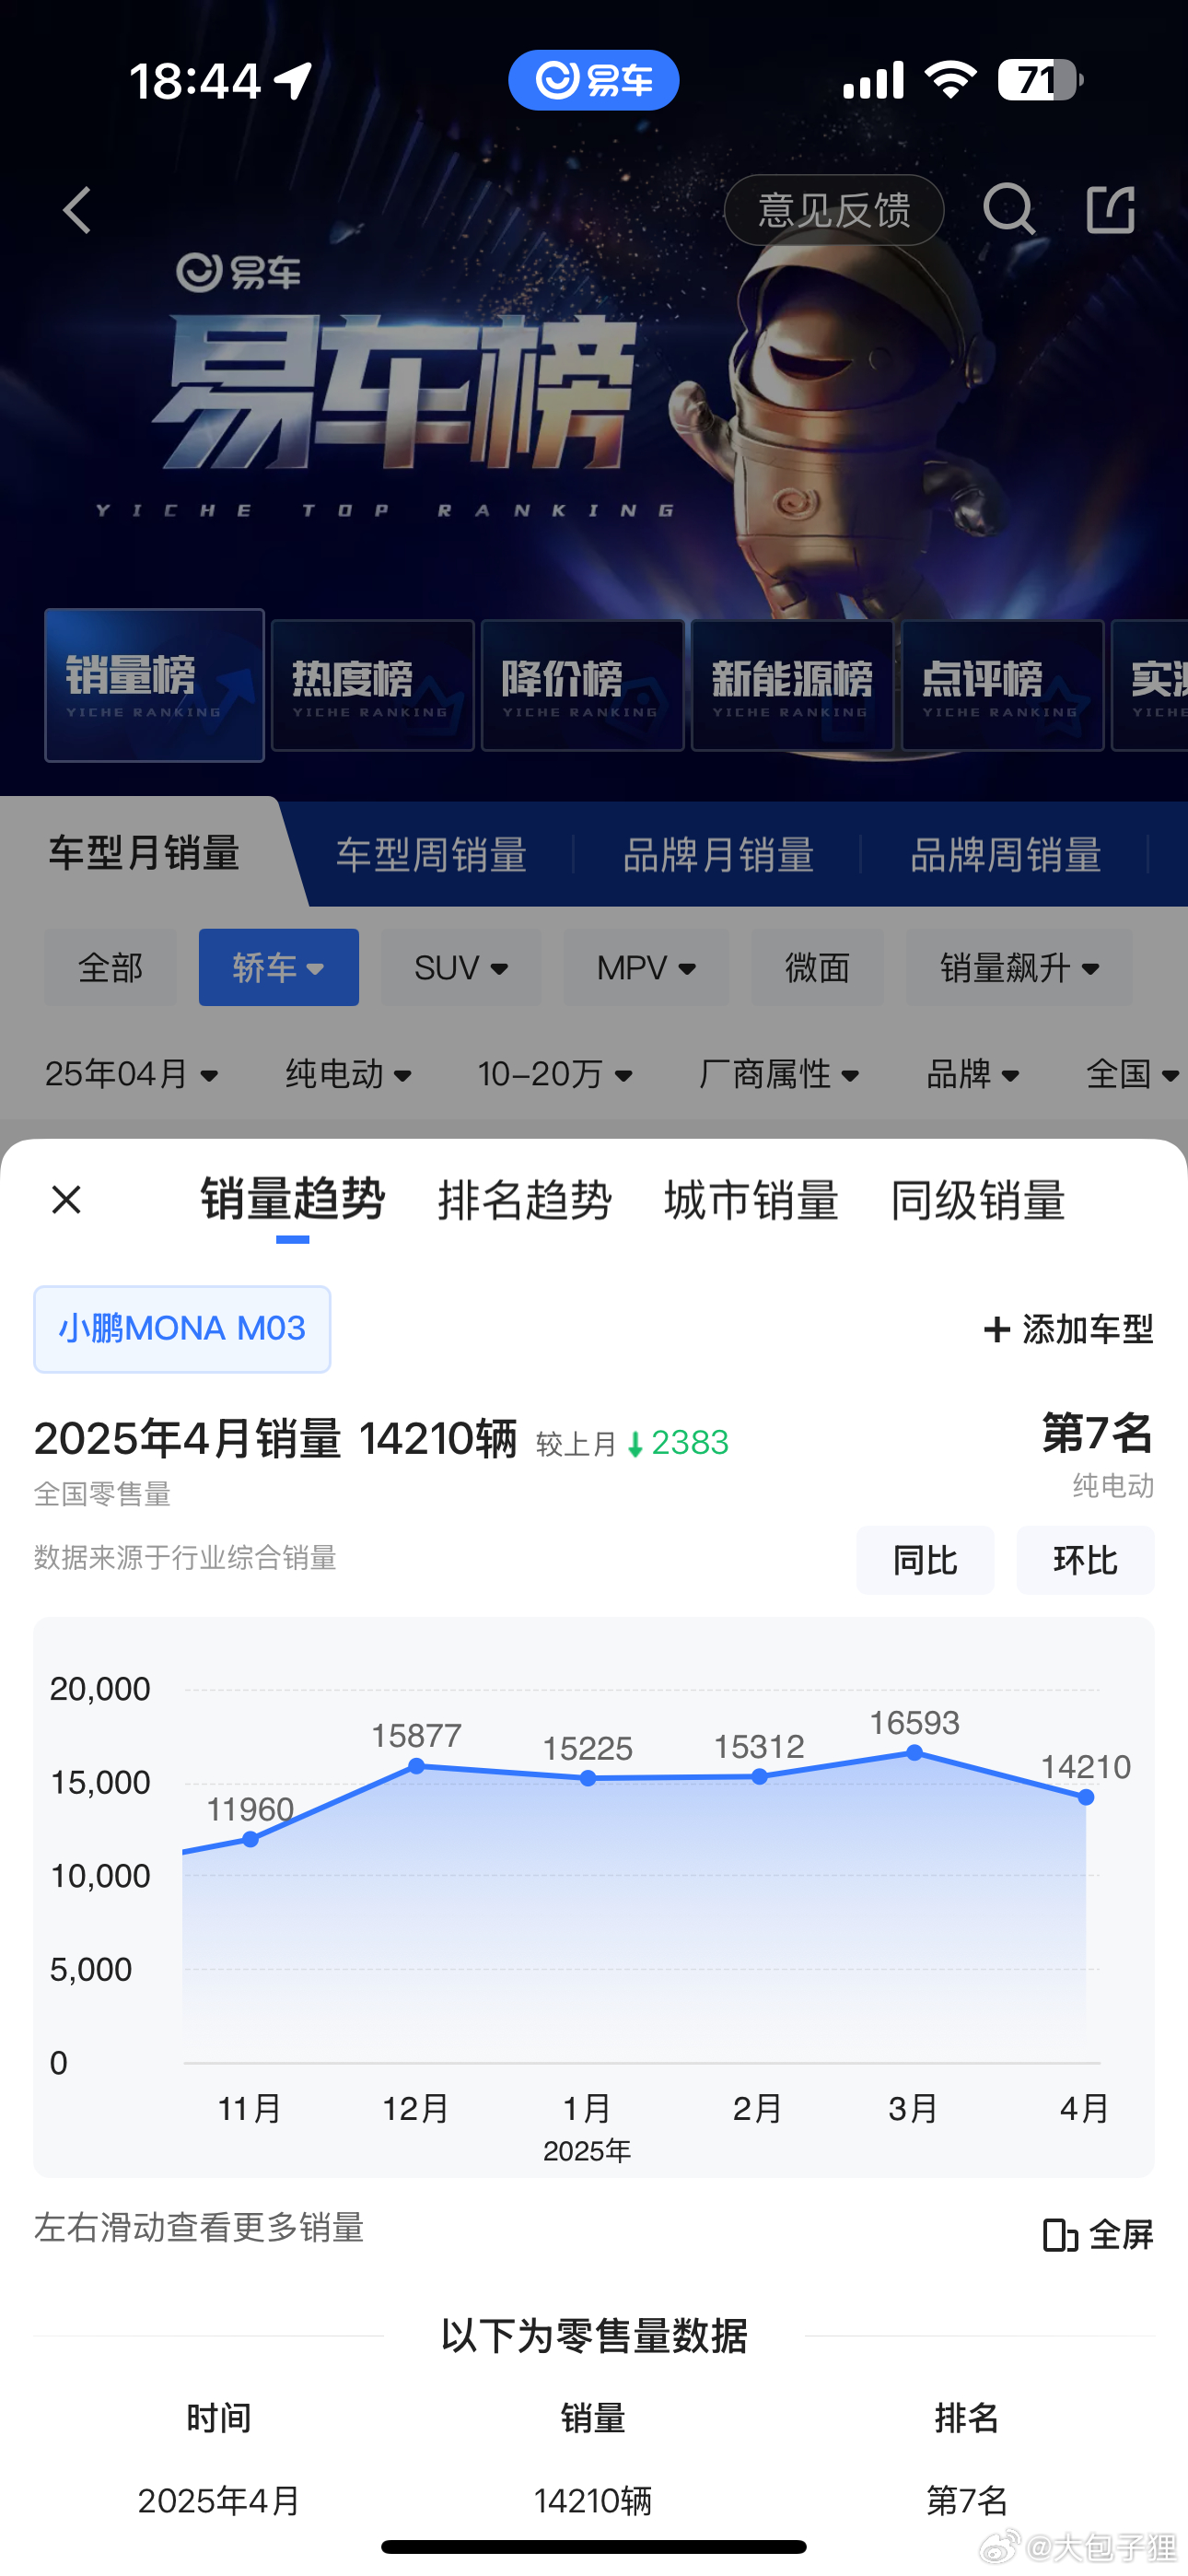Expand the SUV category dropdown
This screenshot has width=1188, height=2576.
461,967
